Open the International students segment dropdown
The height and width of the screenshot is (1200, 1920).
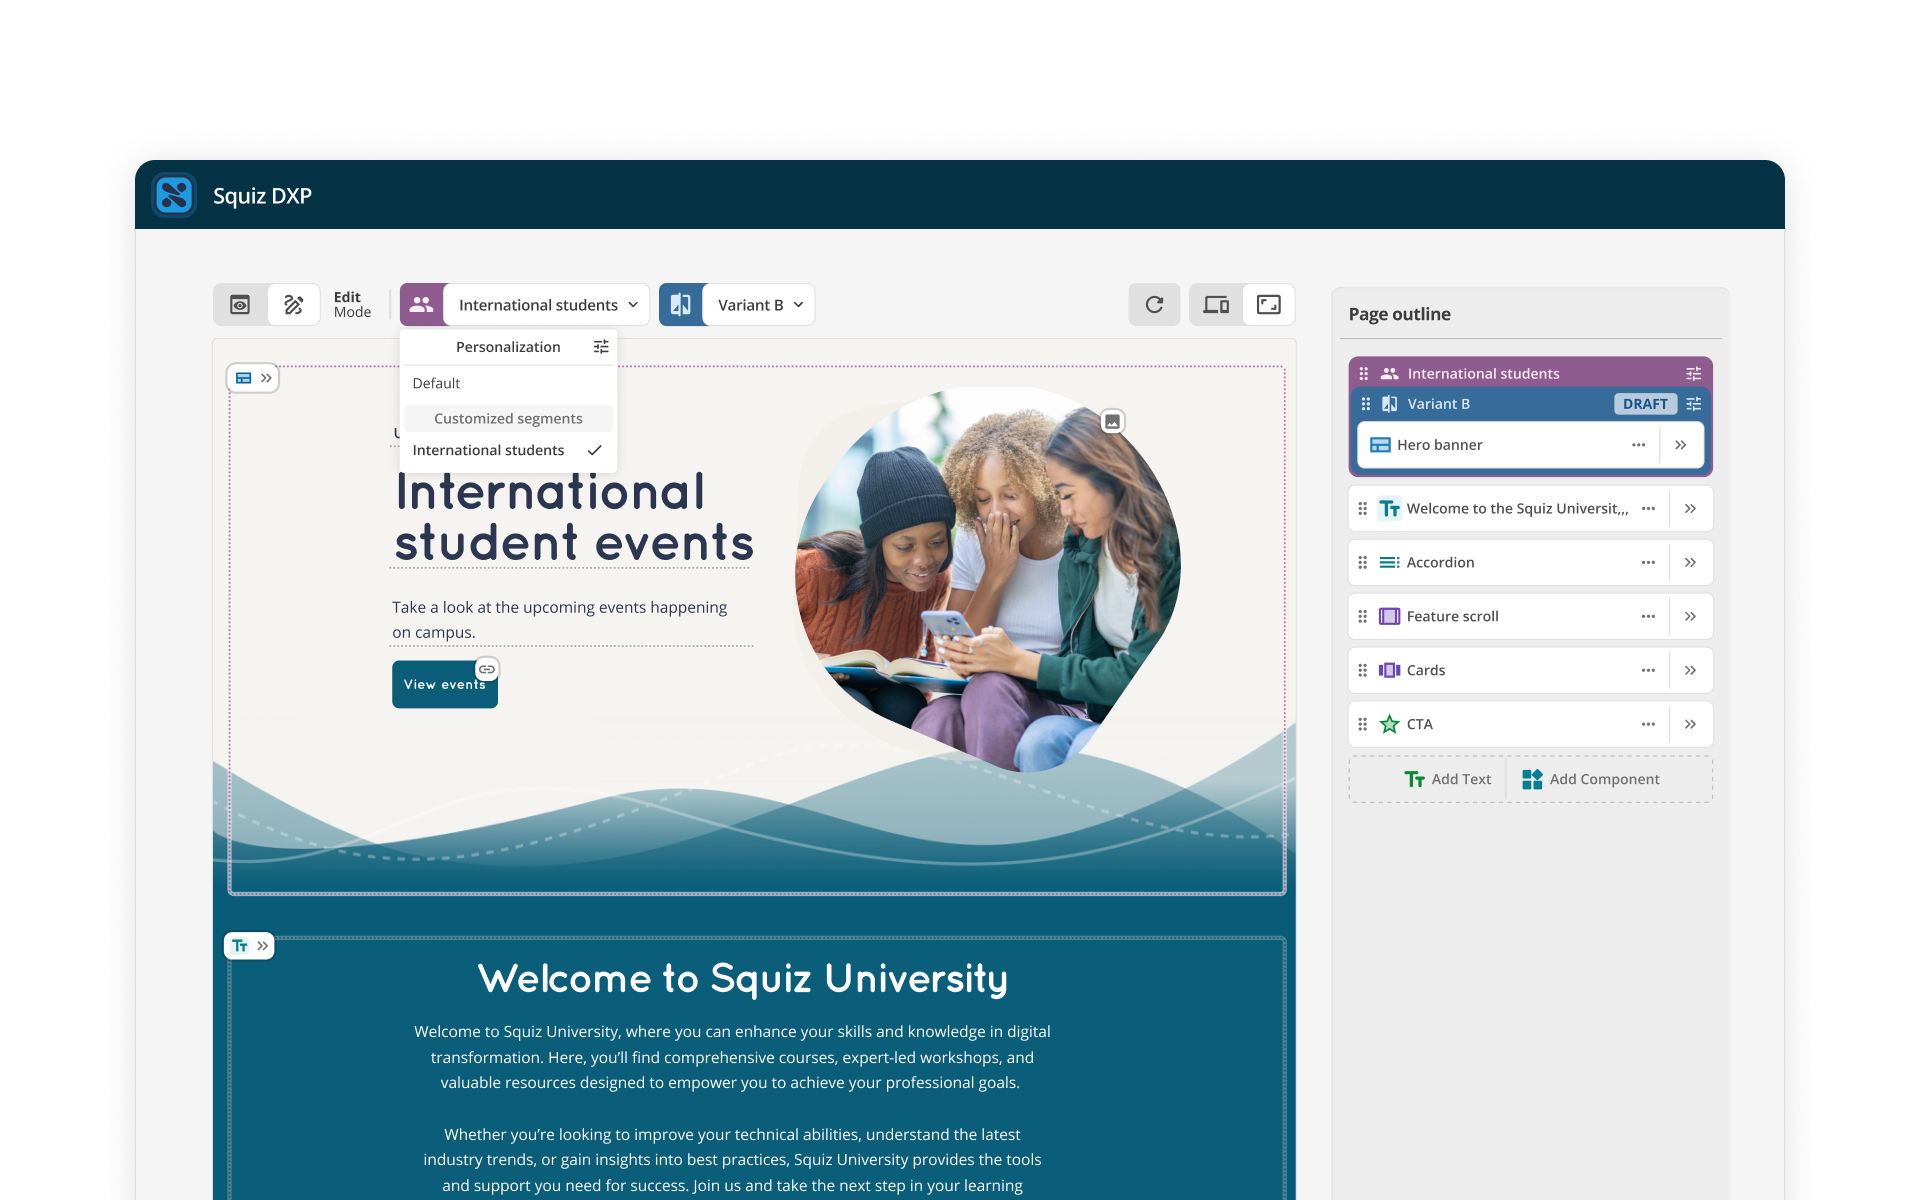pos(547,305)
